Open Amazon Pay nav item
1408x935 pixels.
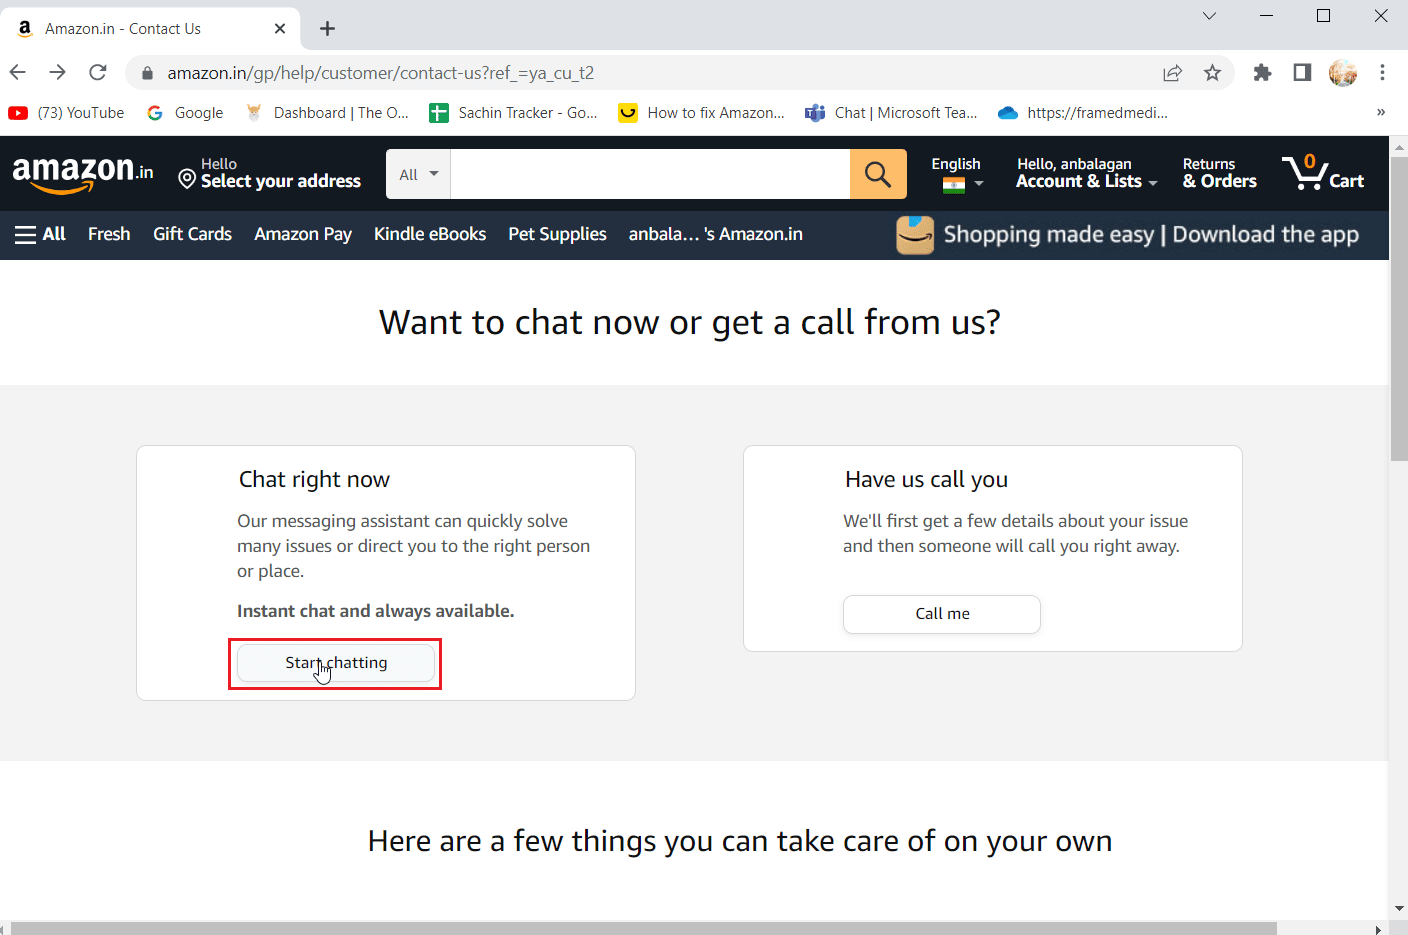[303, 234]
